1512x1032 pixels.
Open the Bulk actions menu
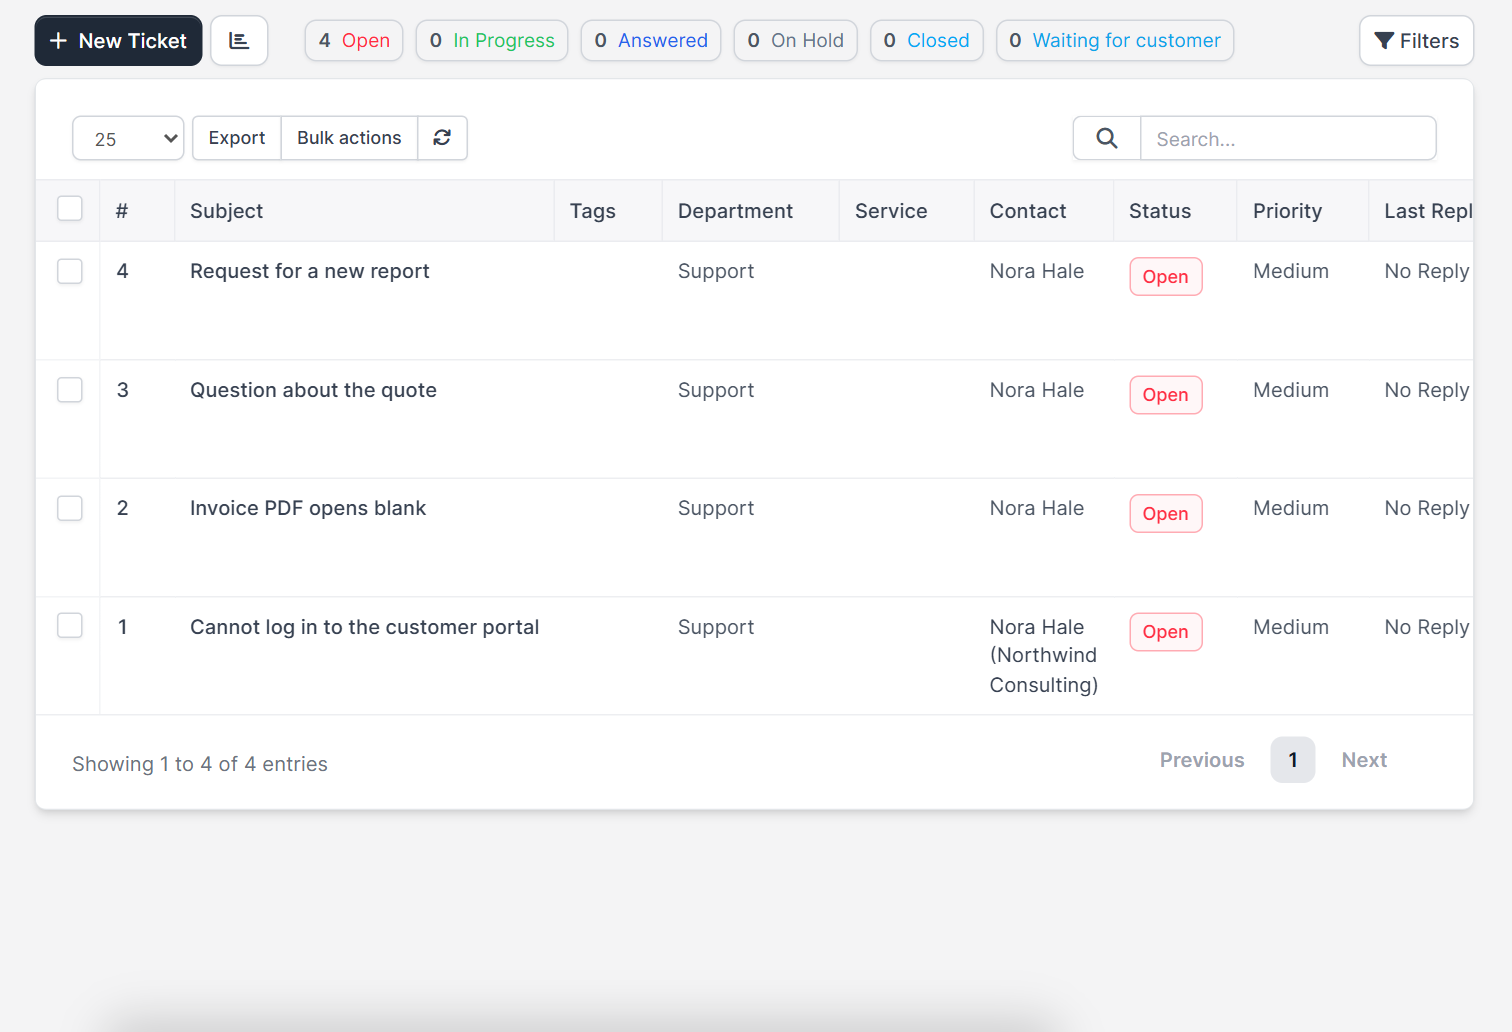[349, 138]
